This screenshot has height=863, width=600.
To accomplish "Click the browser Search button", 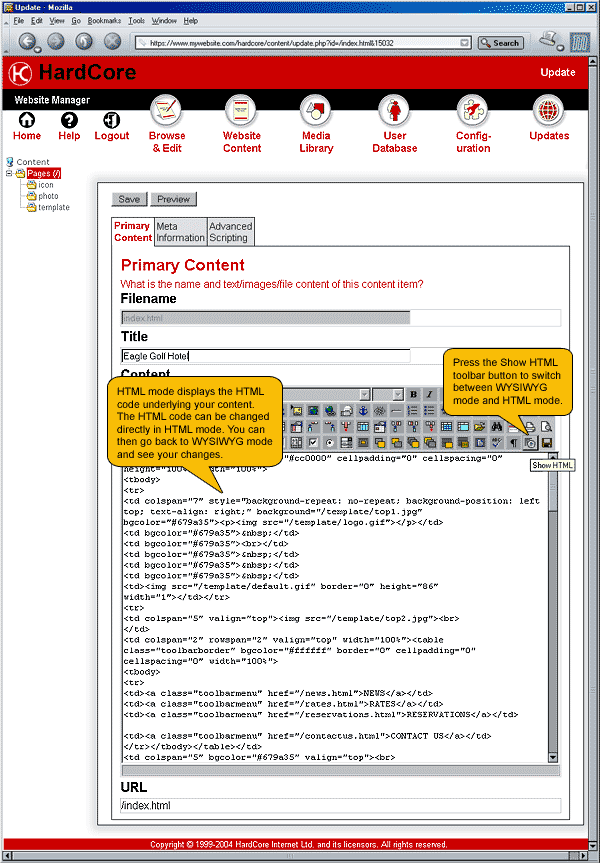I will 501,43.
